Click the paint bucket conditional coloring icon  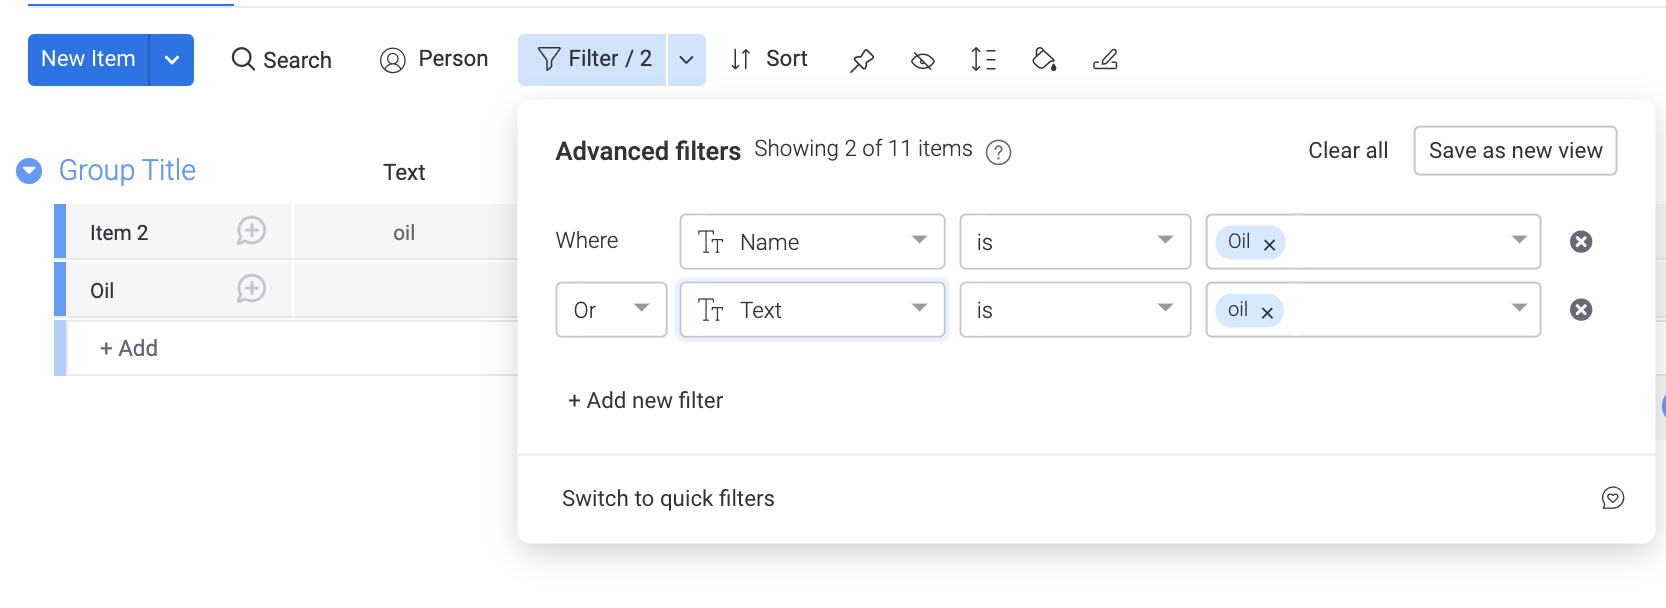click(1044, 60)
